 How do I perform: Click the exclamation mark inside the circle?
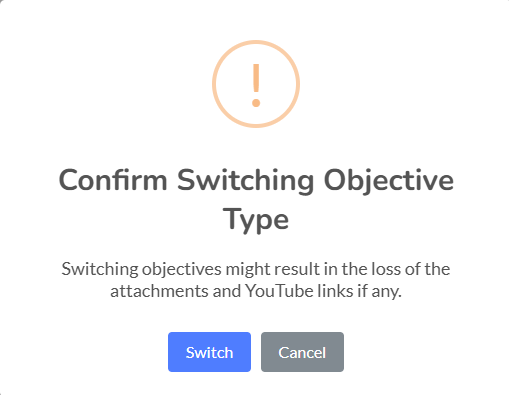[x=256, y=85]
